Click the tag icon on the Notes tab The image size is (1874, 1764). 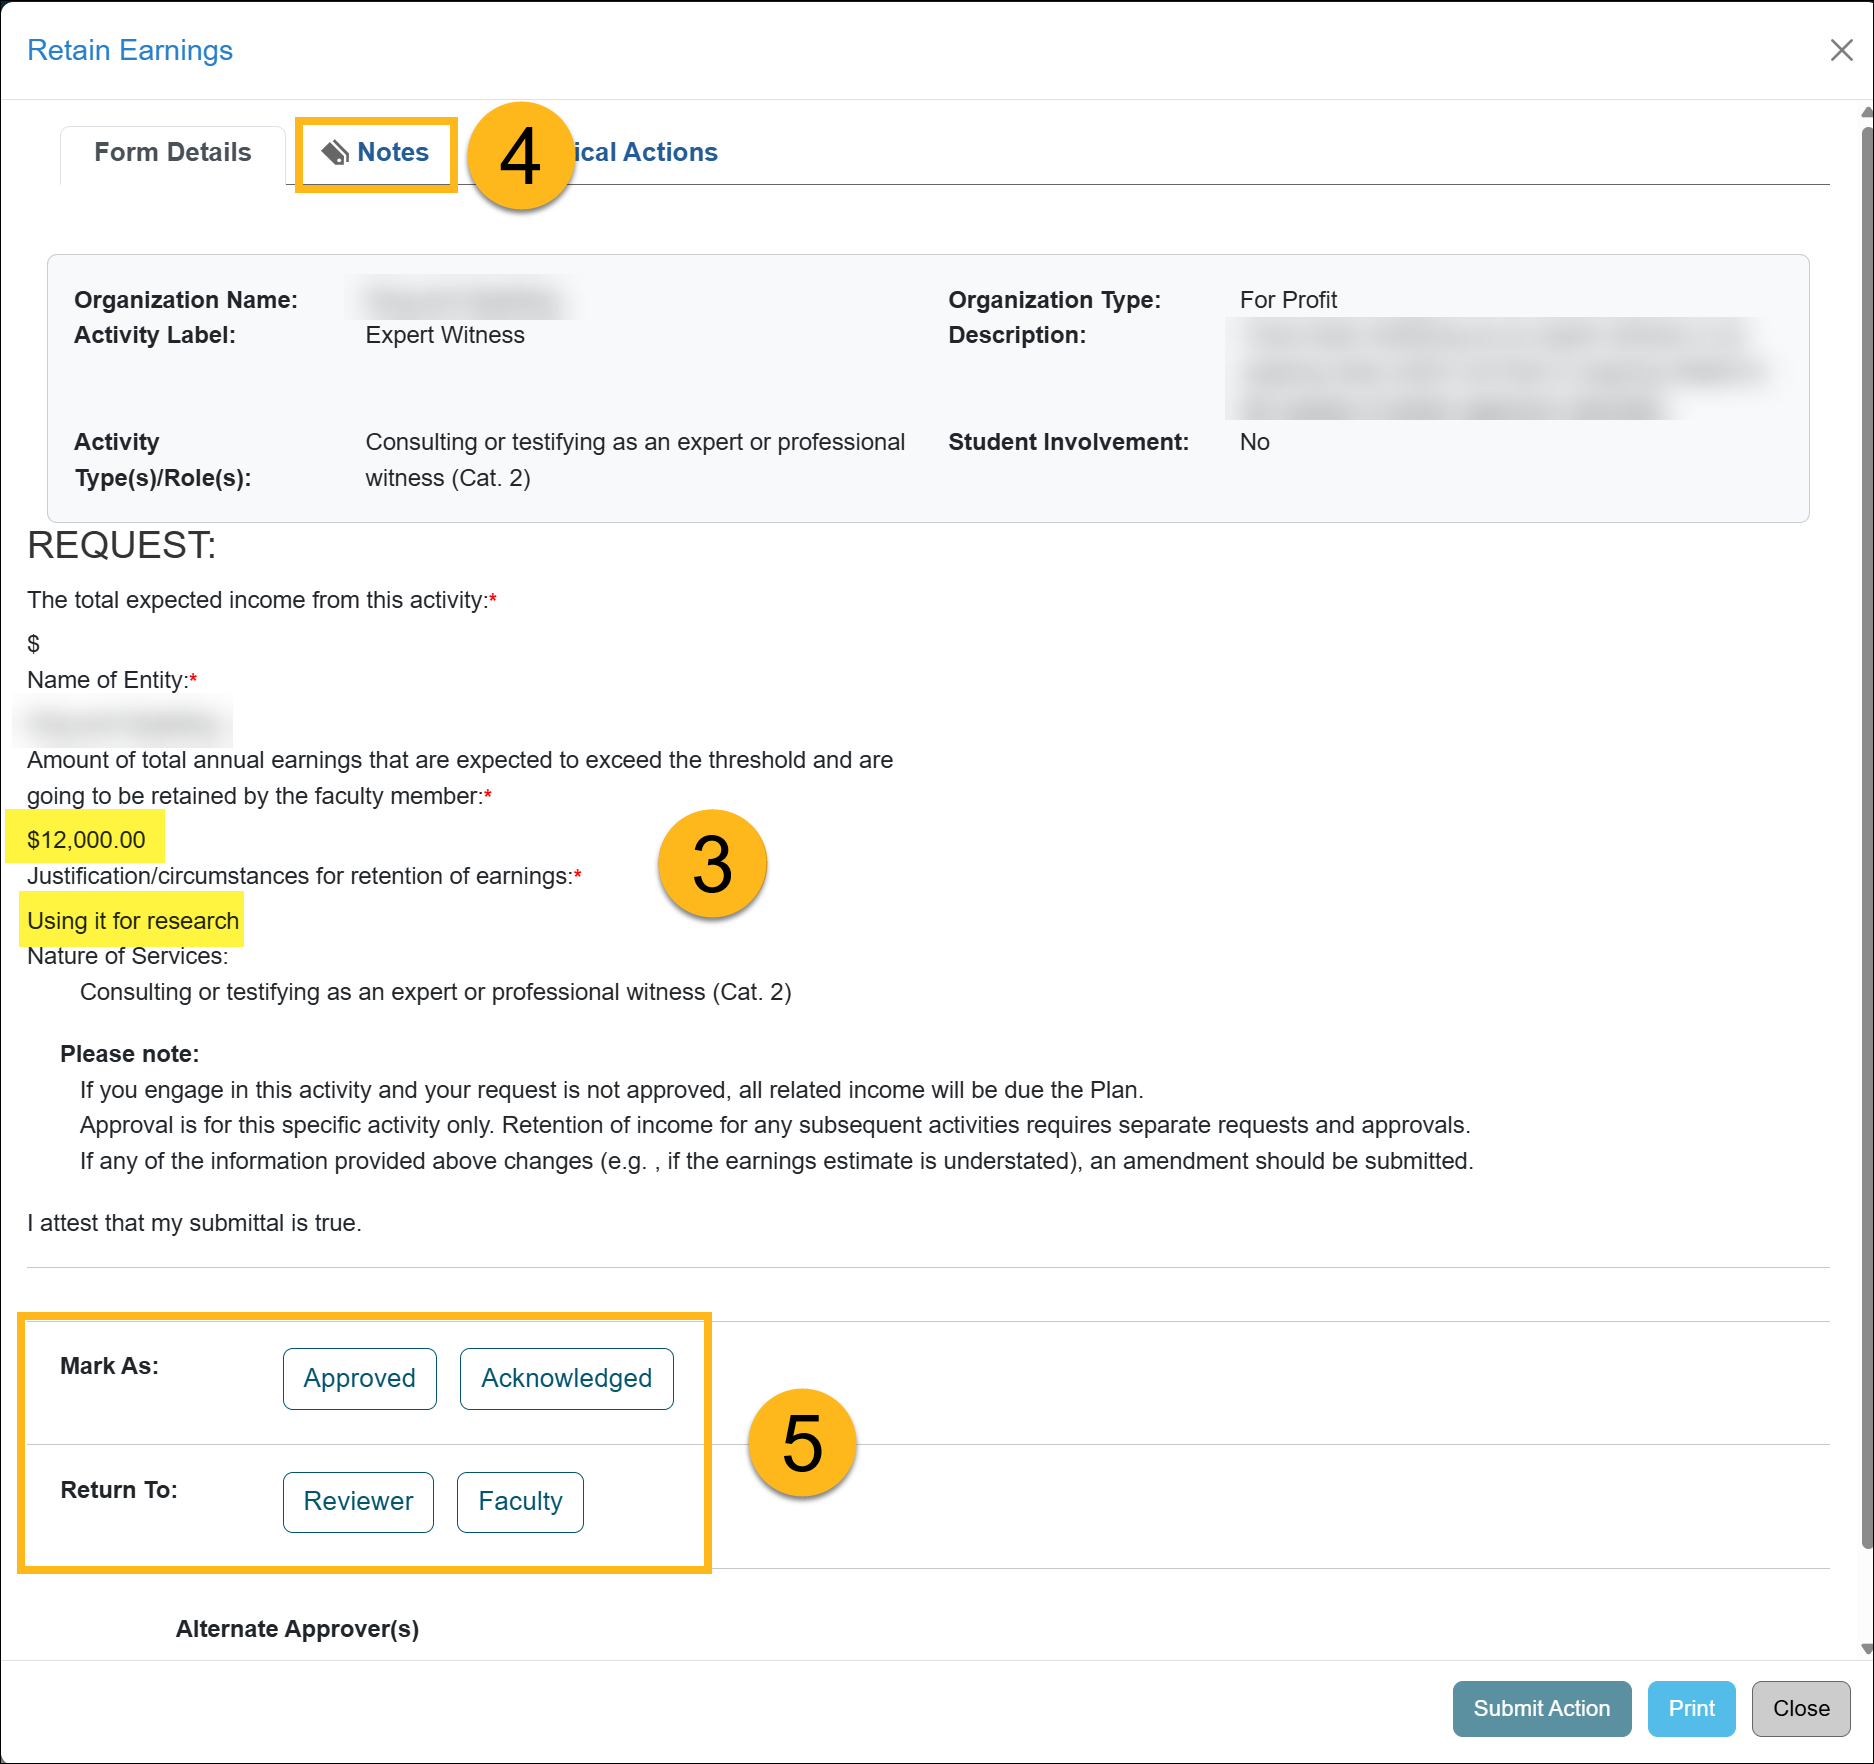click(x=334, y=152)
